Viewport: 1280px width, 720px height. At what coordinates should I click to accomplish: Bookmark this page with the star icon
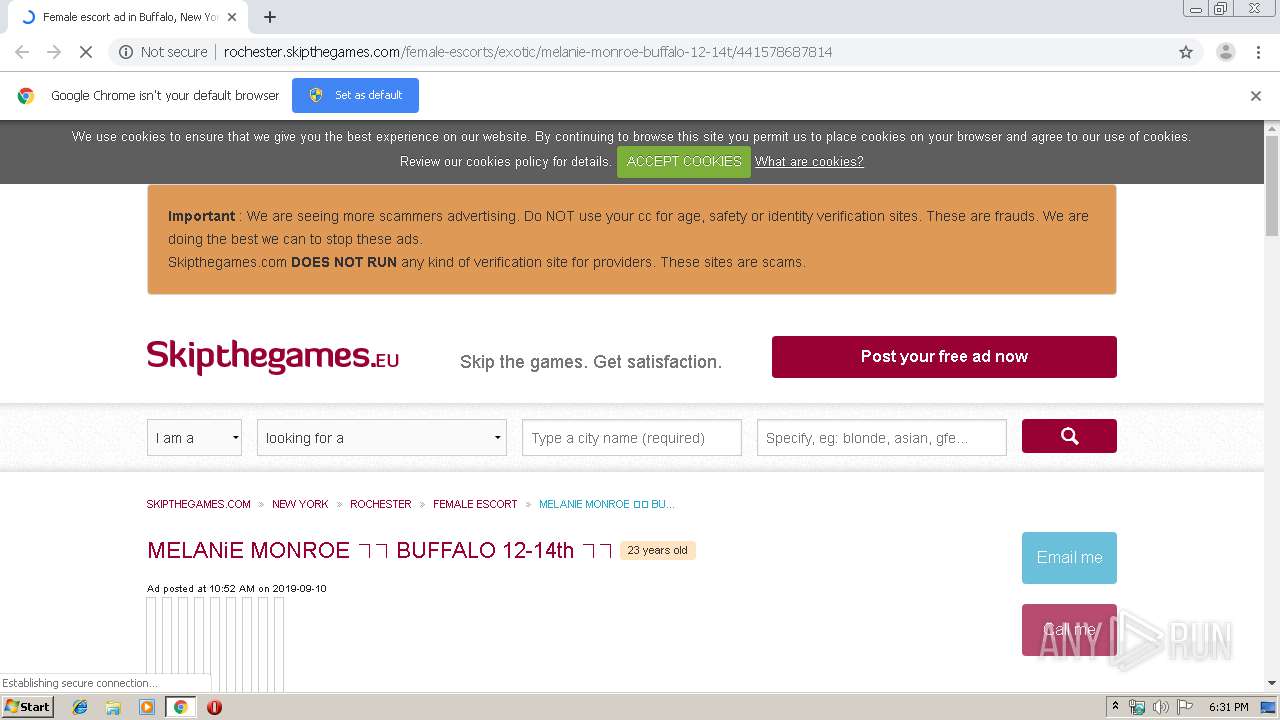(1186, 52)
